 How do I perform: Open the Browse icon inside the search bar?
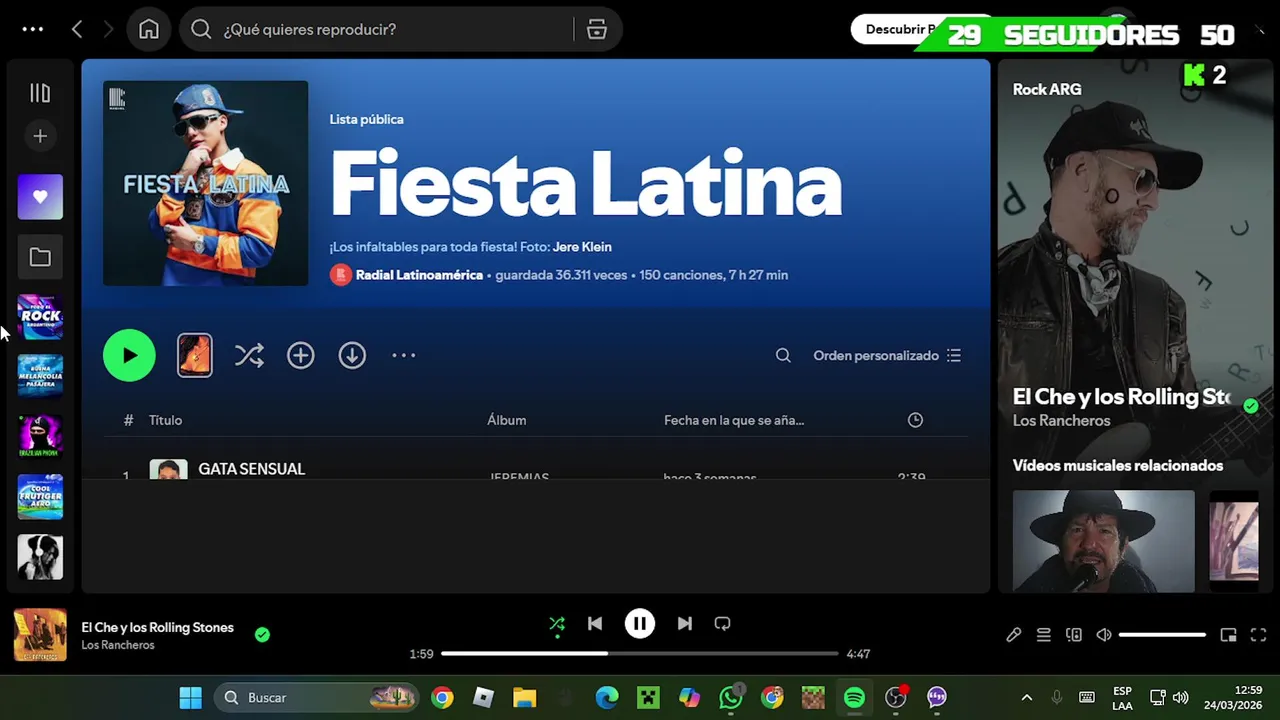tap(597, 29)
